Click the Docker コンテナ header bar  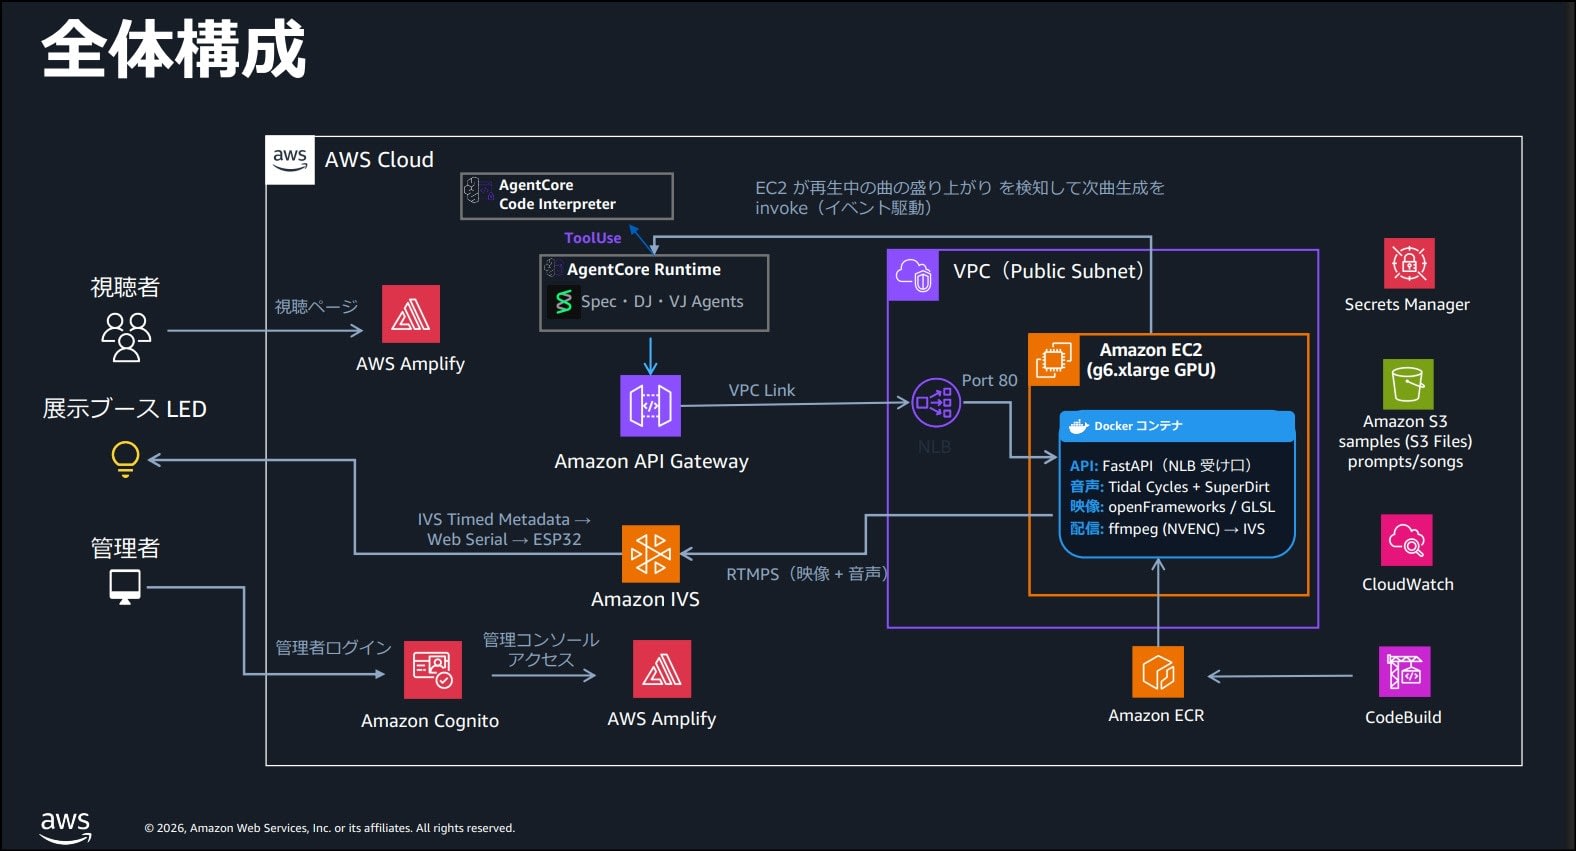click(1177, 426)
